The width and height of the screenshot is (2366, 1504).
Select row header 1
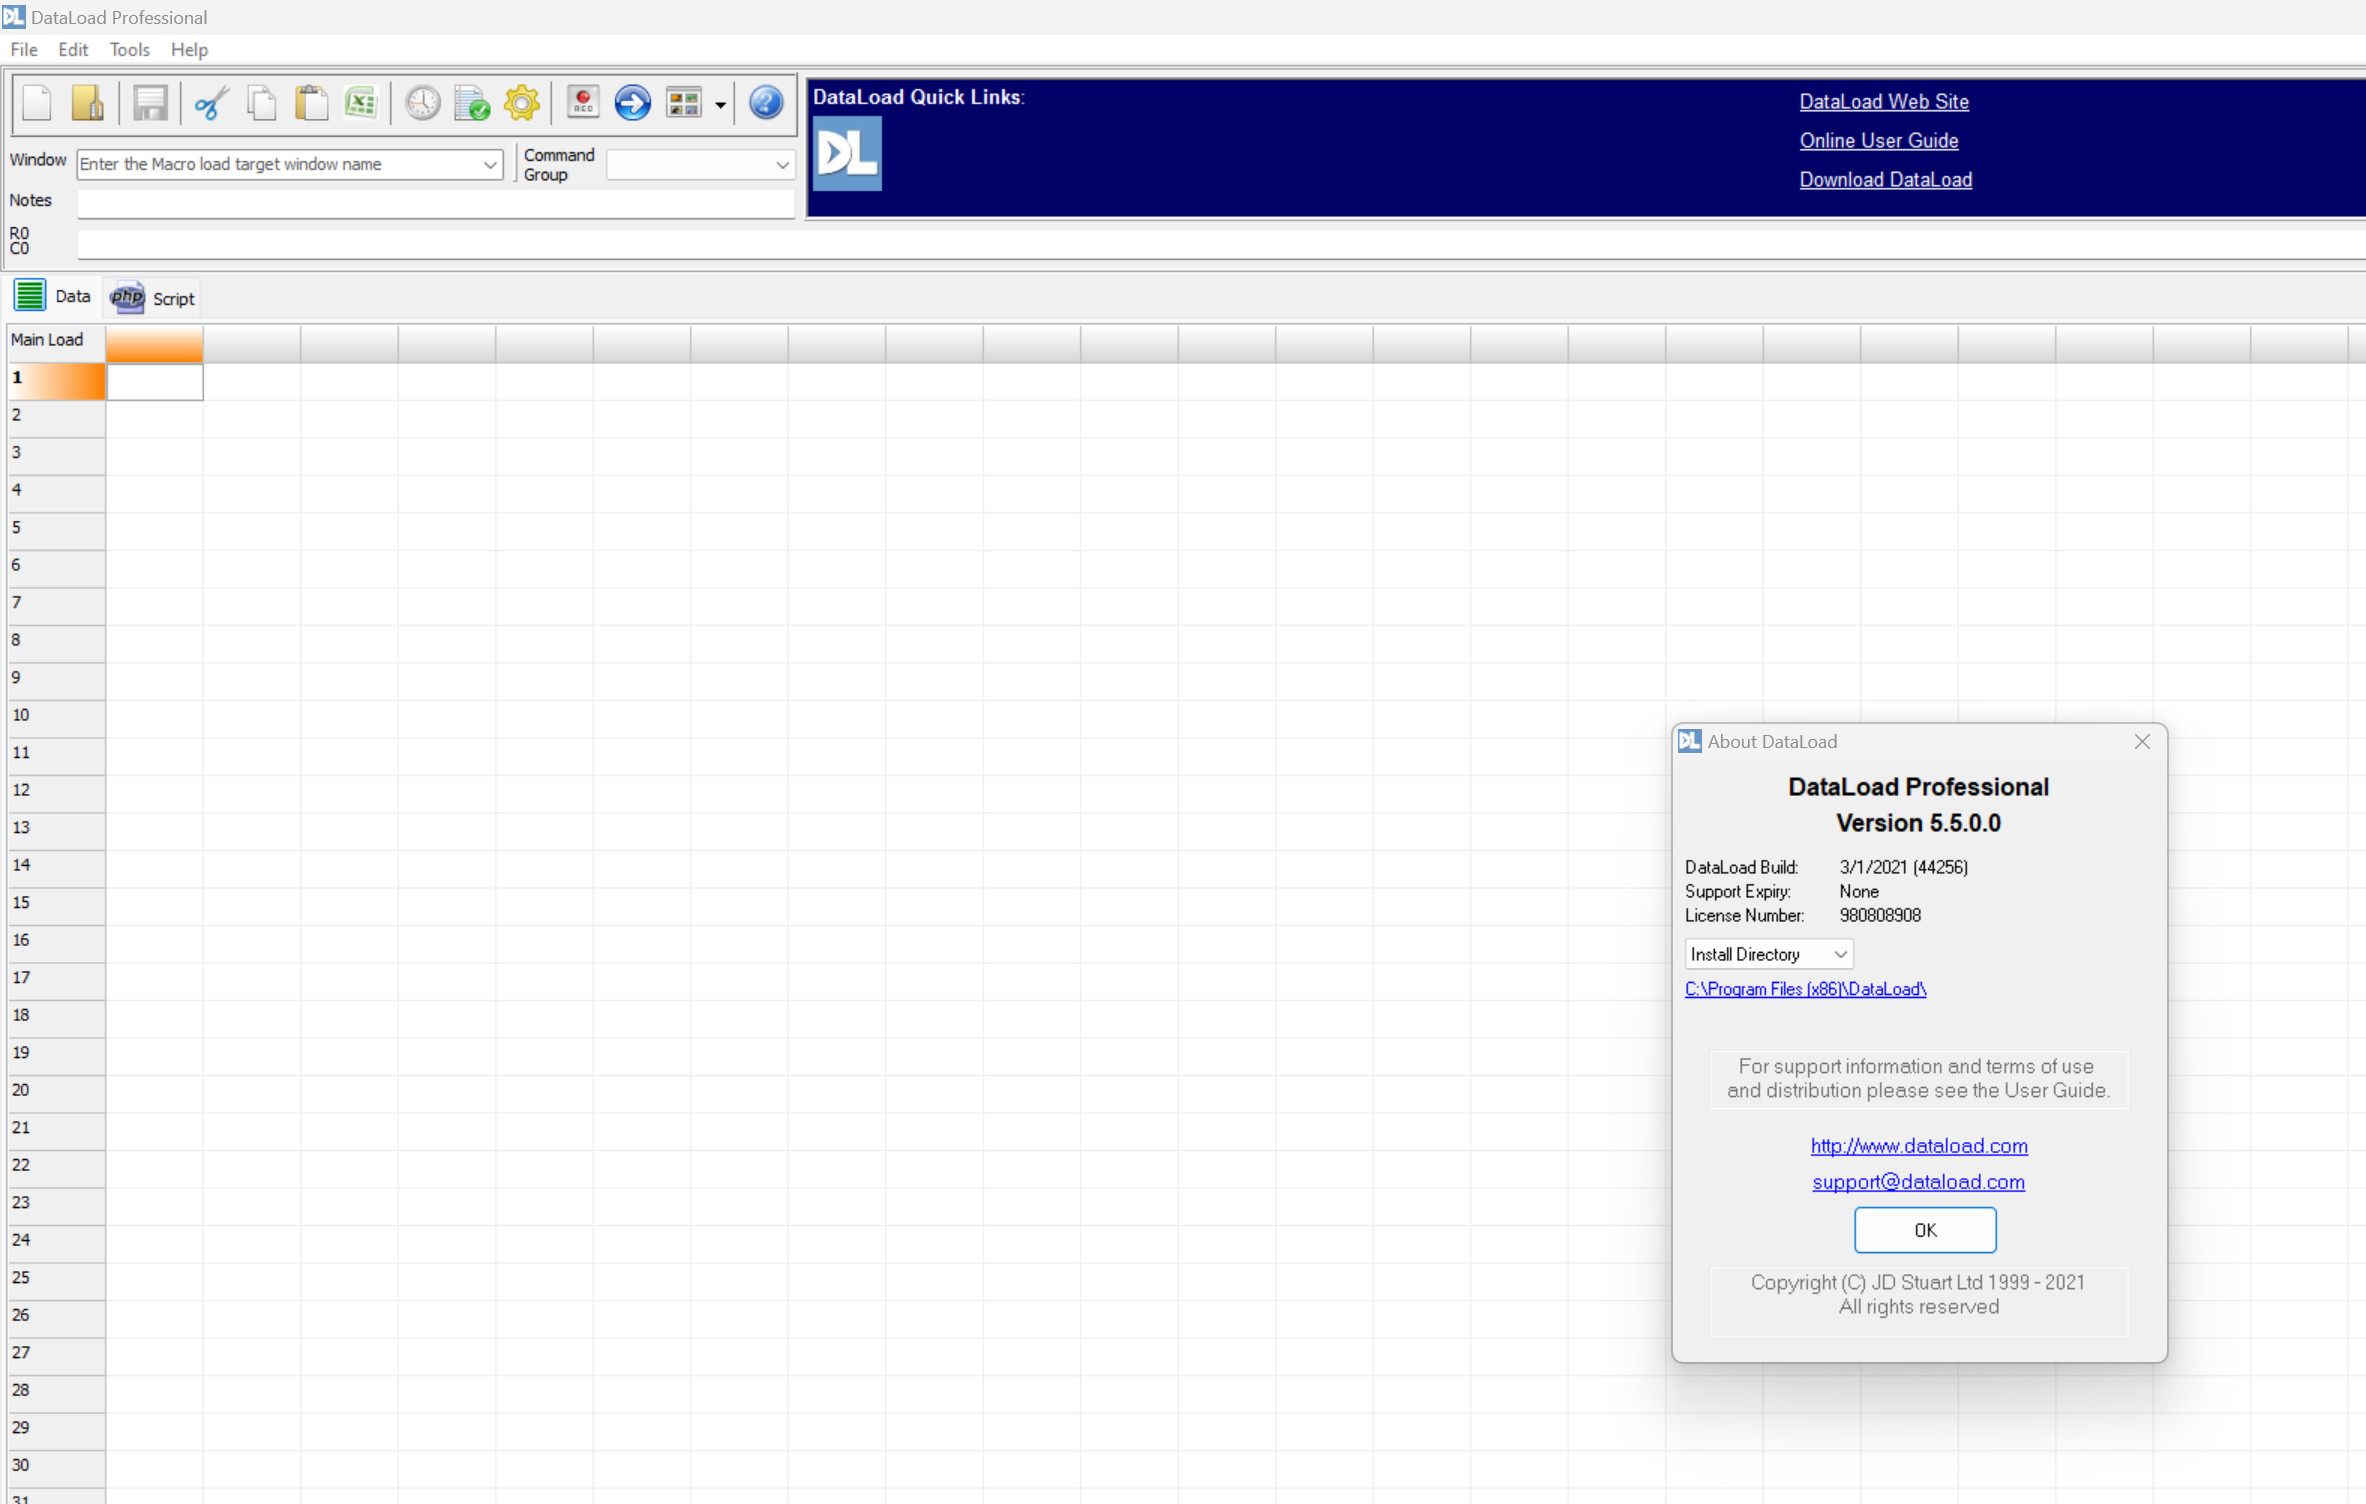click(x=56, y=380)
